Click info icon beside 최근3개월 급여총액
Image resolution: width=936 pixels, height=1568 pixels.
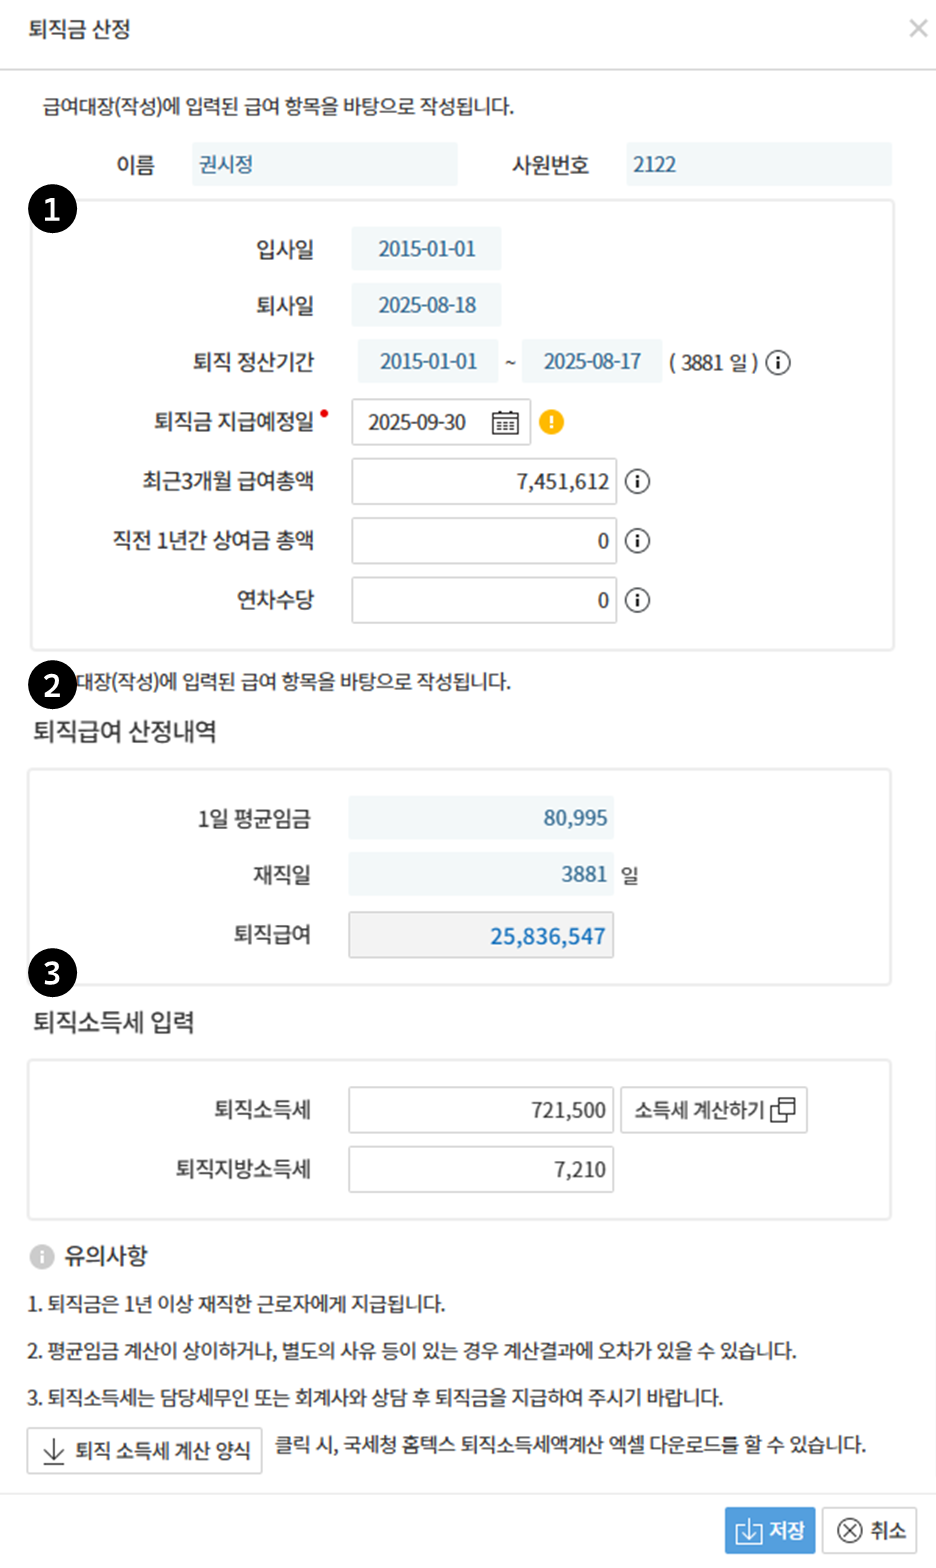pyautogui.click(x=637, y=482)
